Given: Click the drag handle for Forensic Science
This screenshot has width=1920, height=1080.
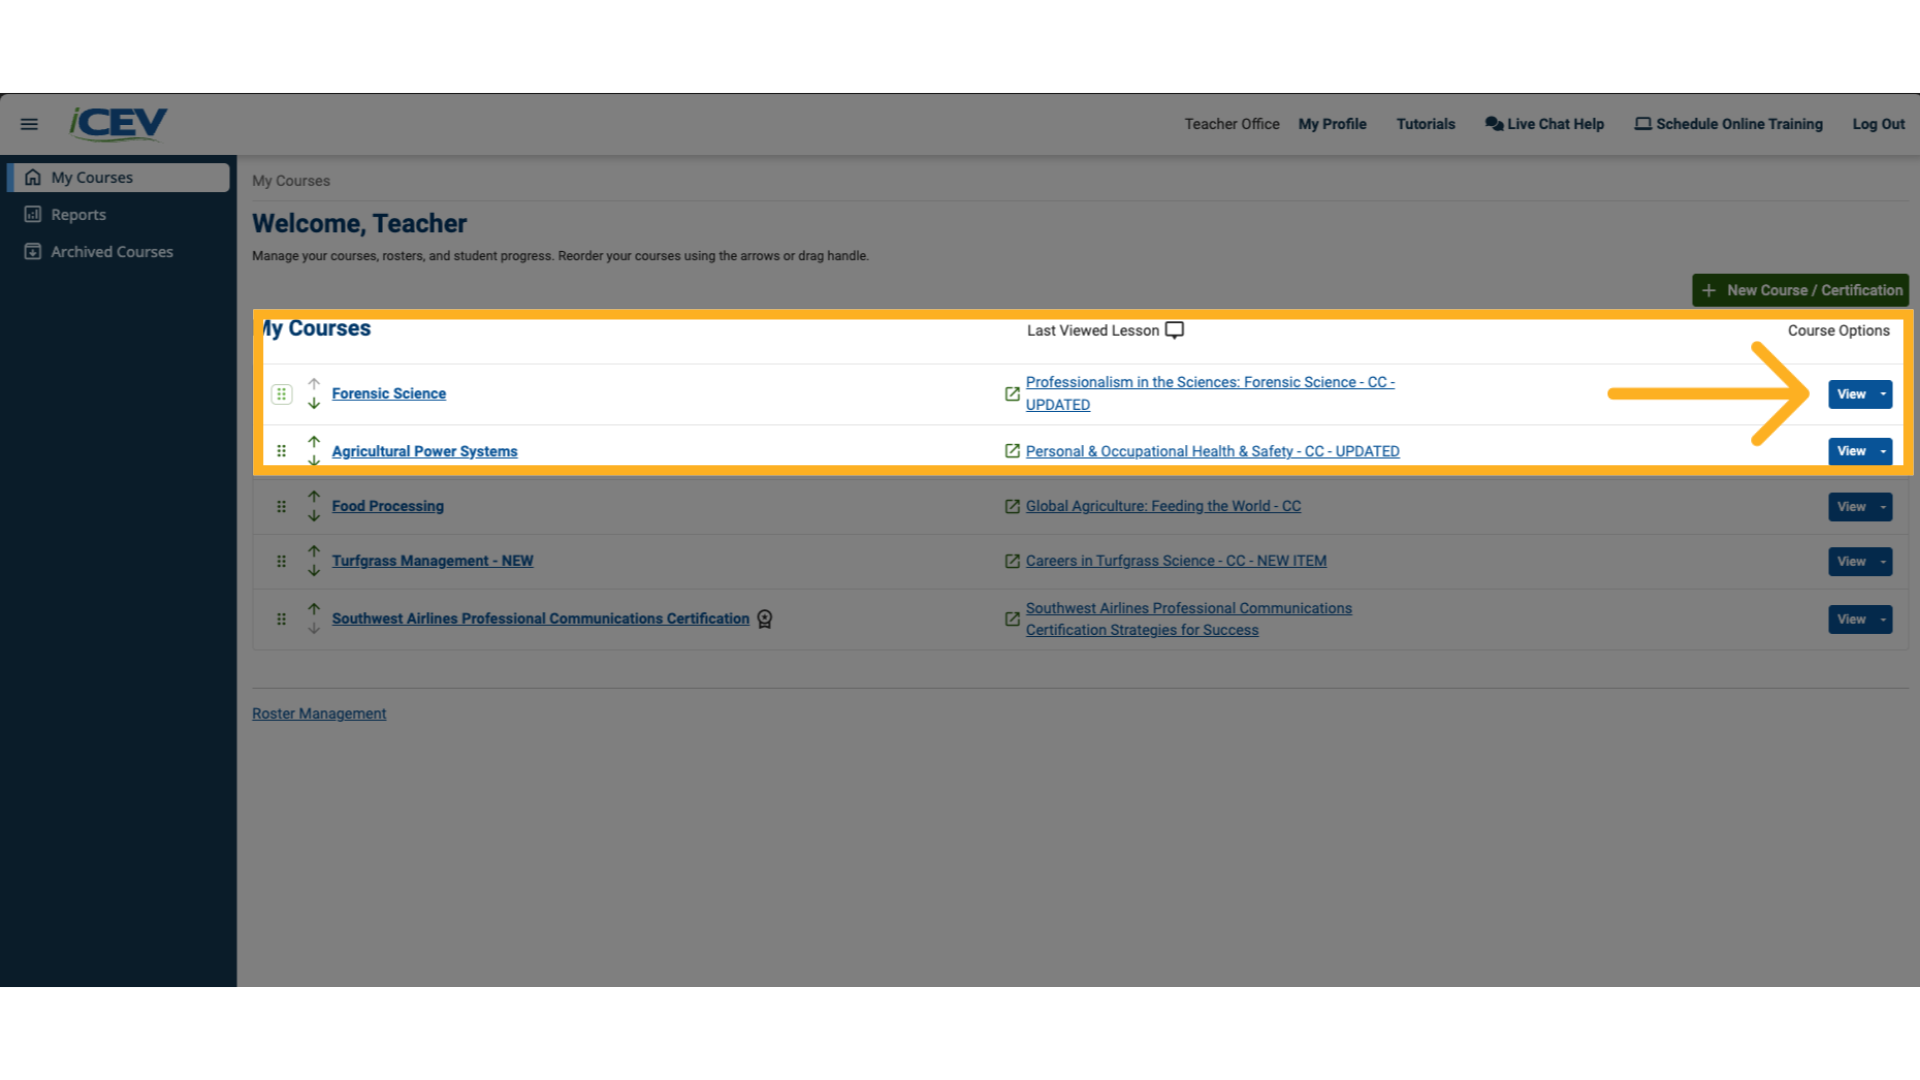Looking at the screenshot, I should [x=282, y=394].
